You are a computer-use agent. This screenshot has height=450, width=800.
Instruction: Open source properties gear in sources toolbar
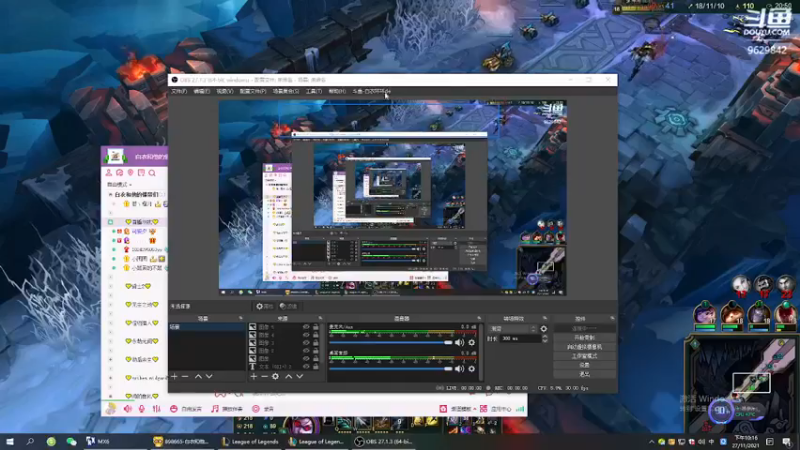pos(276,377)
